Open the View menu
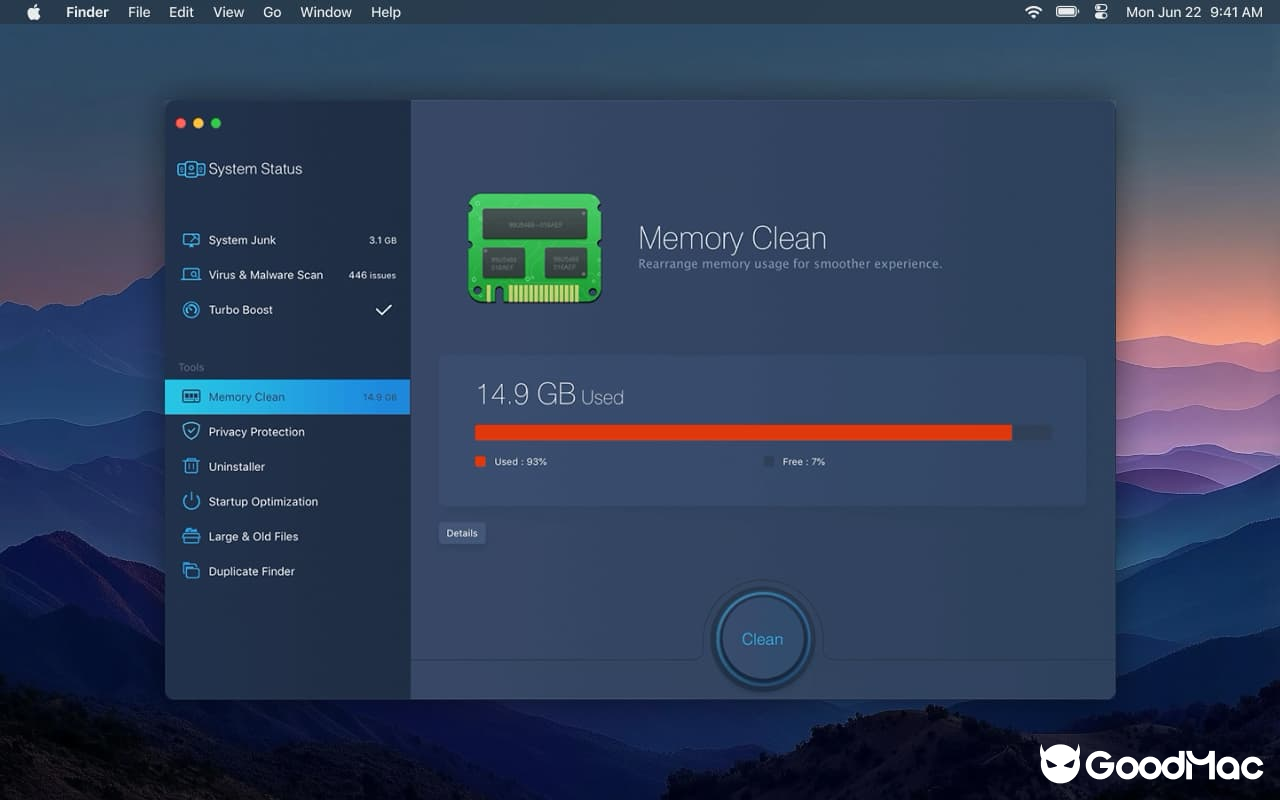This screenshot has width=1280, height=800. [228, 12]
